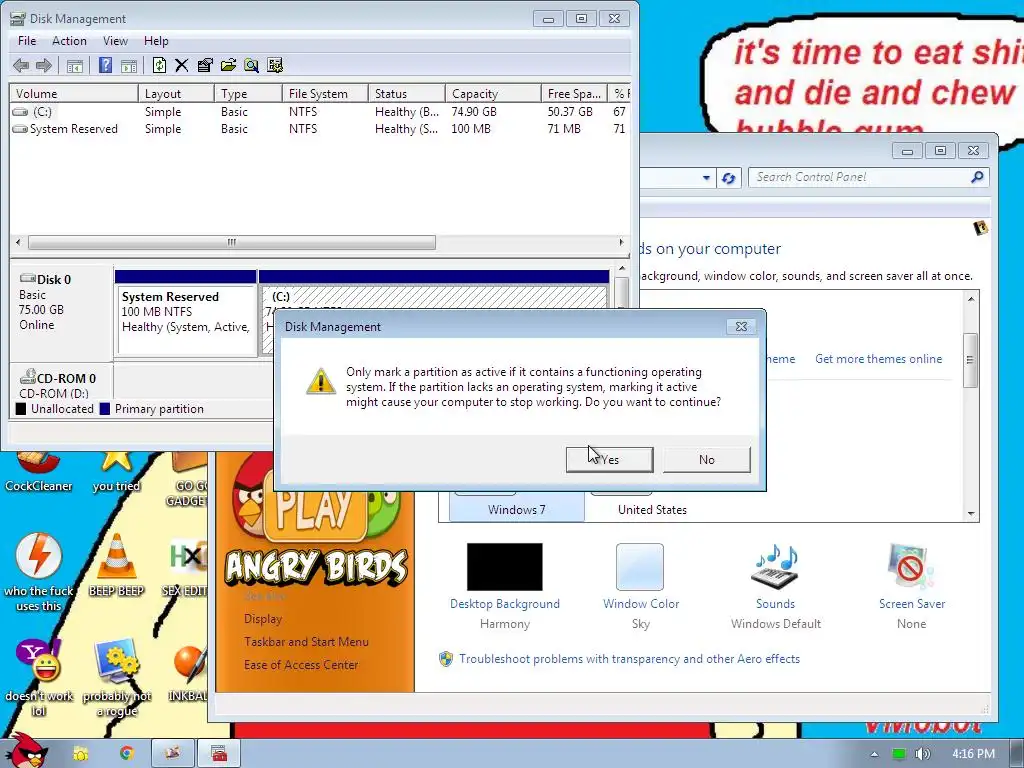Toggle the action pane toolbar icon
This screenshot has width=1024, height=768.
[129, 65]
